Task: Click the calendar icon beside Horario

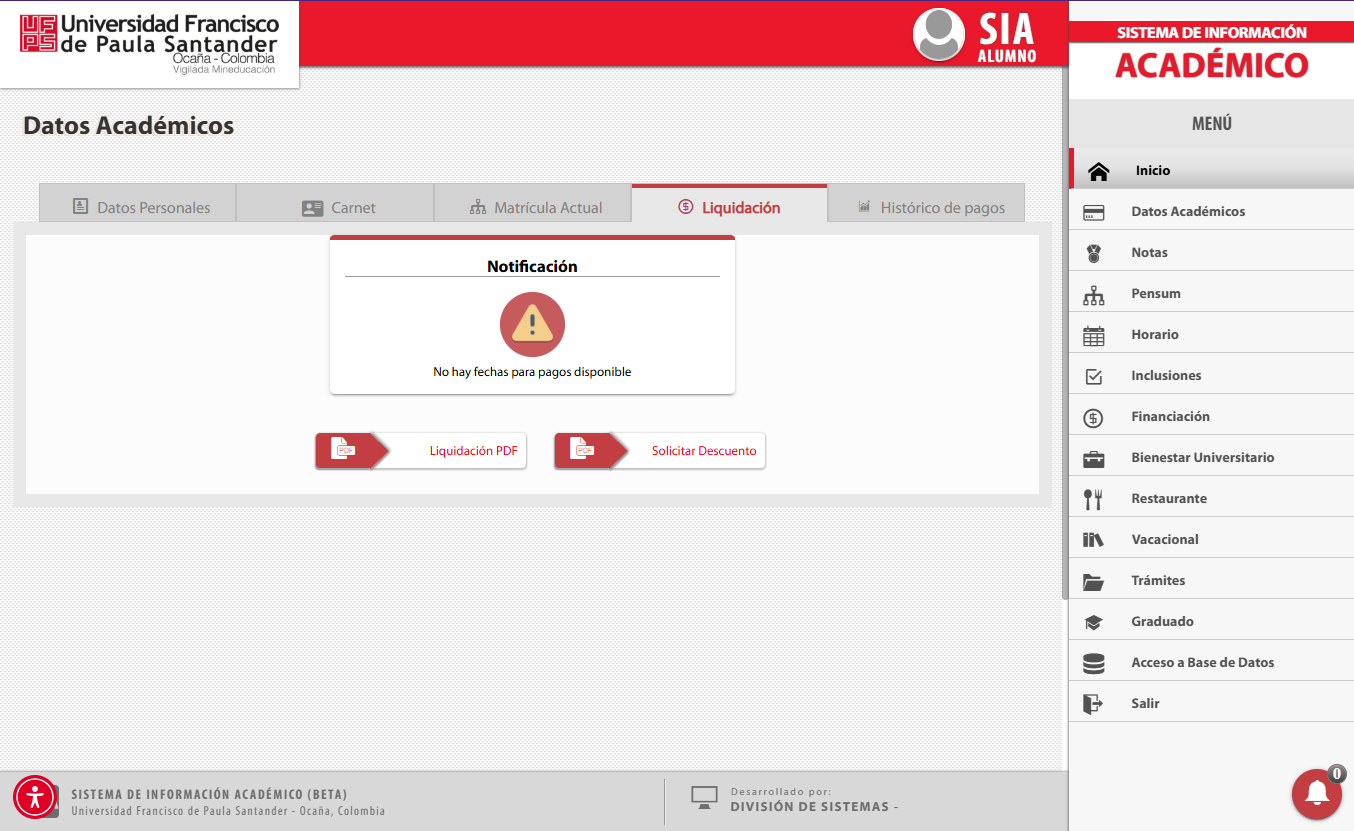Action: click(1094, 336)
